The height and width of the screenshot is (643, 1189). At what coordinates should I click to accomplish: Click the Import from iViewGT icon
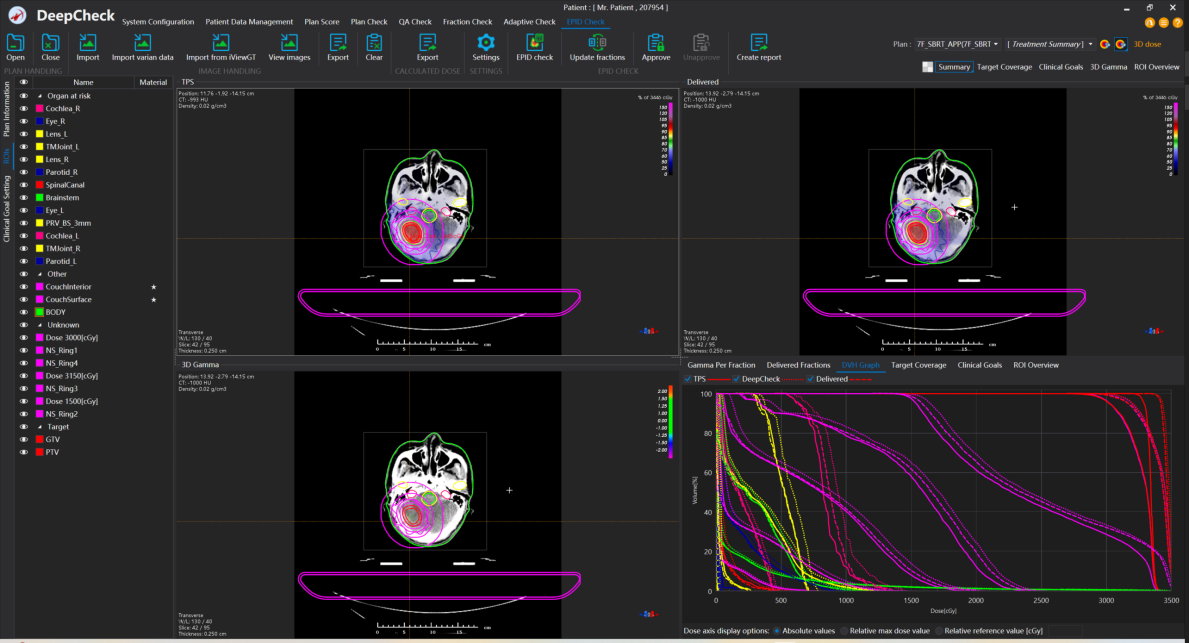pos(220,42)
